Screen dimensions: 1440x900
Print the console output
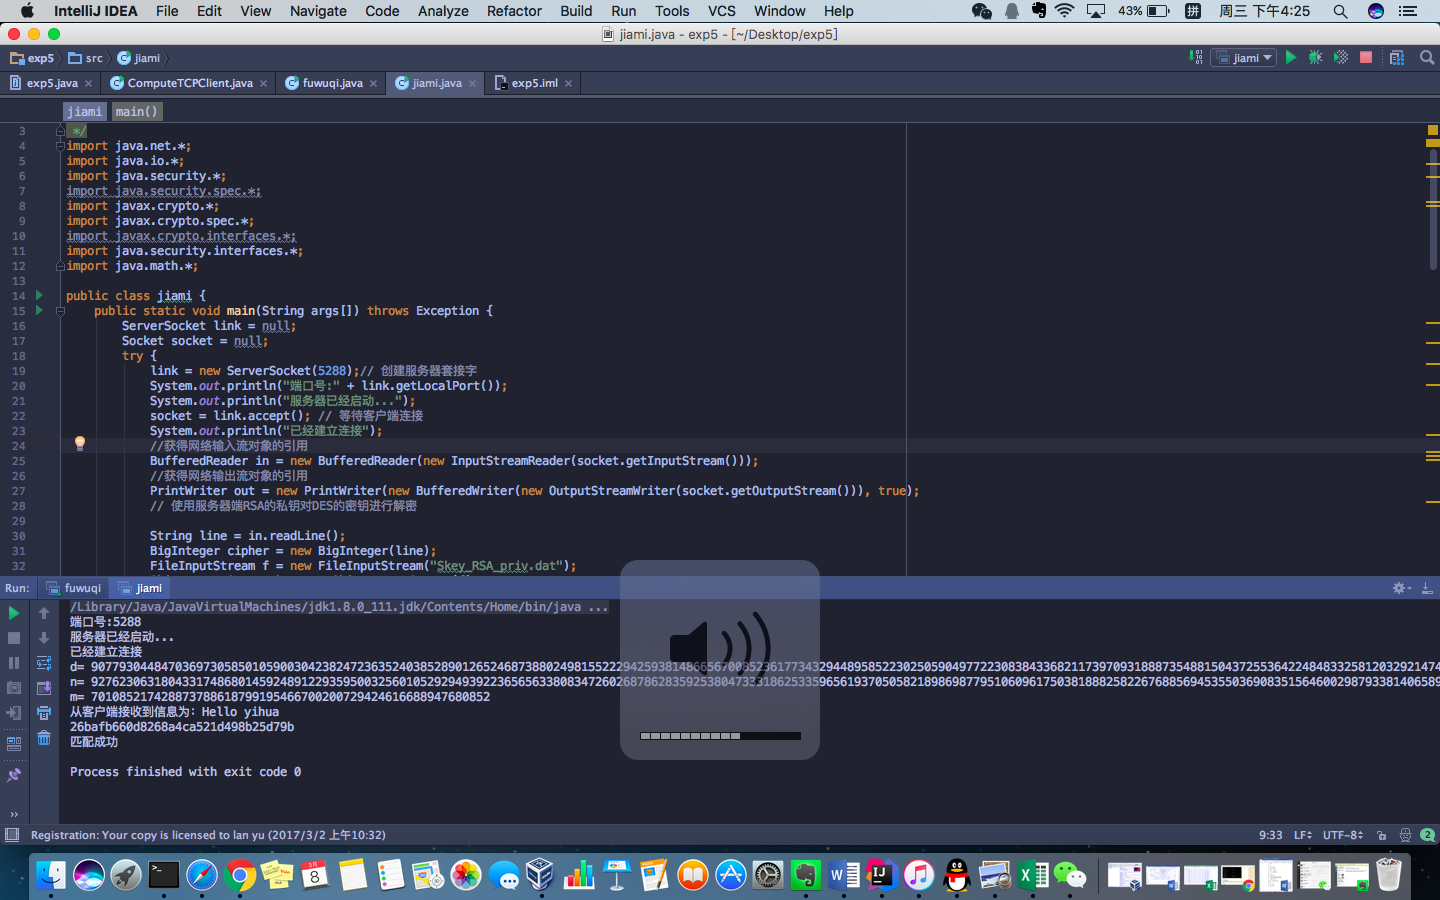point(44,713)
